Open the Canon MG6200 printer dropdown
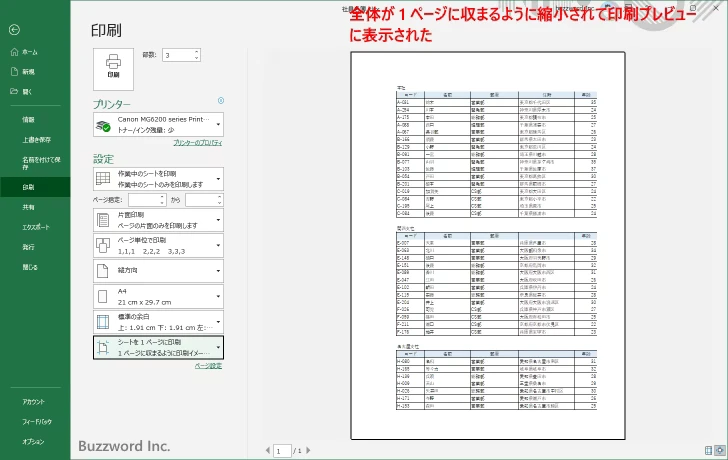Viewport: 728px width, 460px height. pos(158,124)
